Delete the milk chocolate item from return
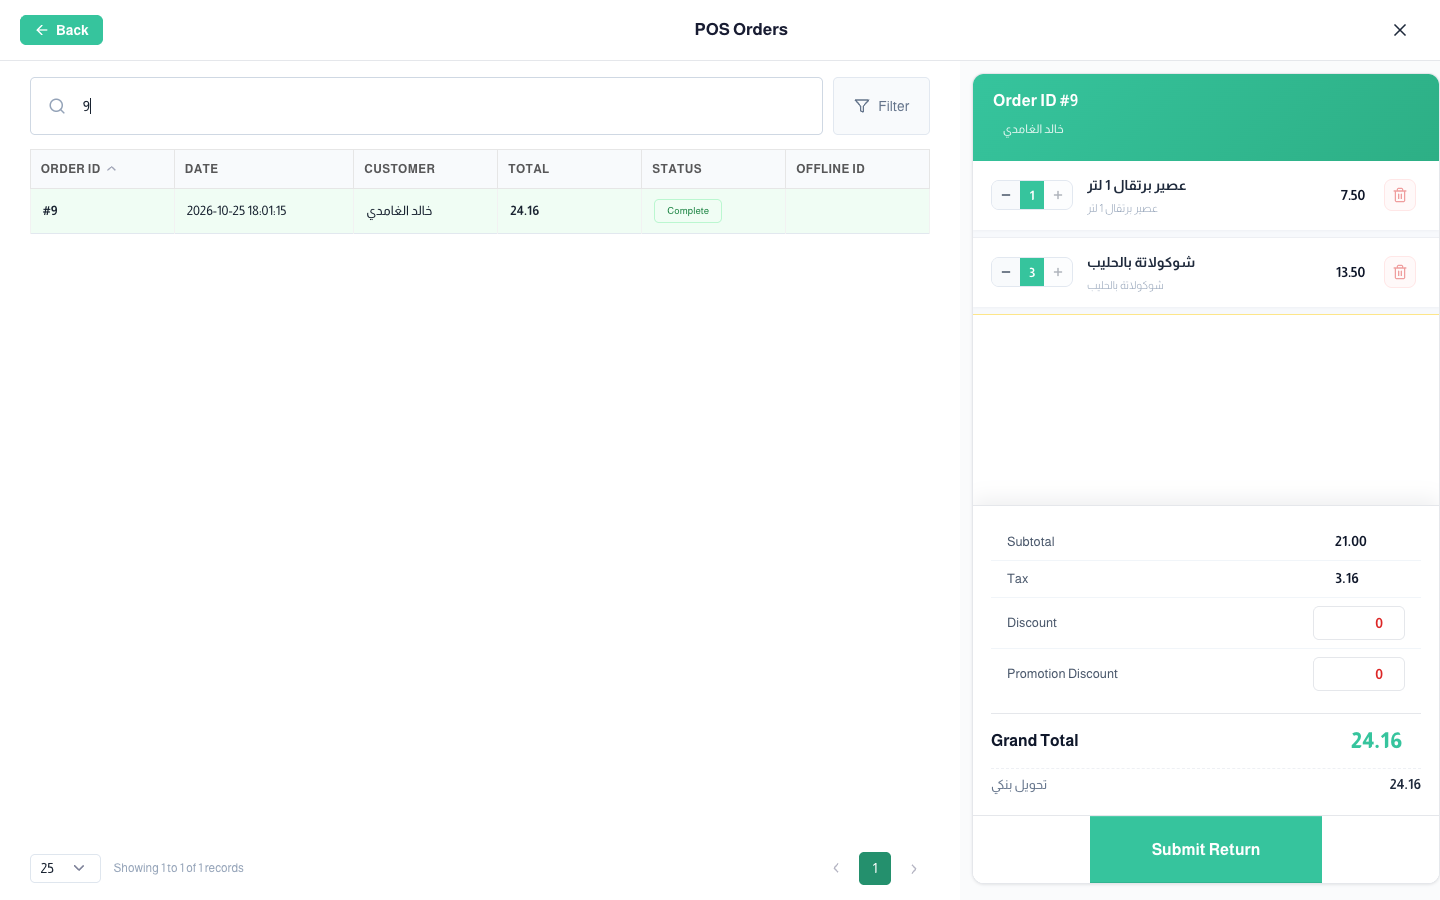This screenshot has height=900, width=1440. (x=1399, y=272)
